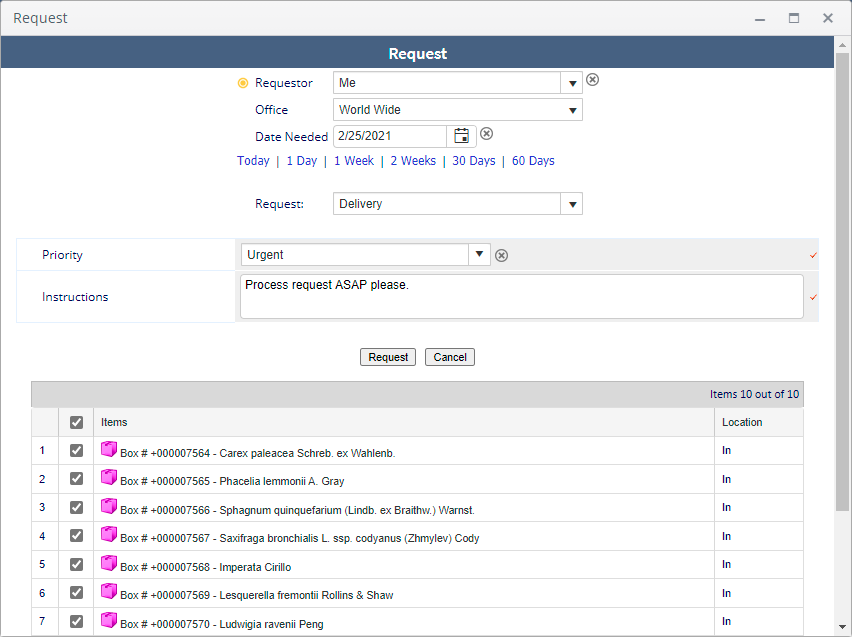
Task: Click the box icon for Box # +000007564
Action: pos(109,449)
